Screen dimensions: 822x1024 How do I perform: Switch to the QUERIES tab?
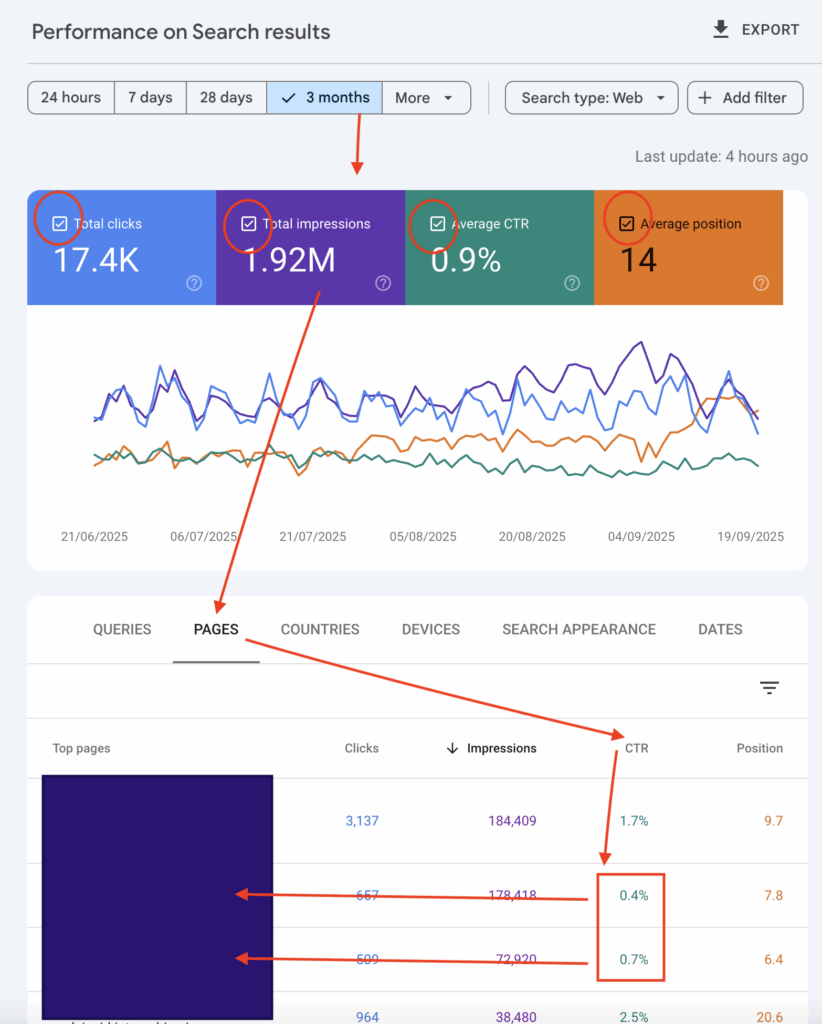pos(121,629)
